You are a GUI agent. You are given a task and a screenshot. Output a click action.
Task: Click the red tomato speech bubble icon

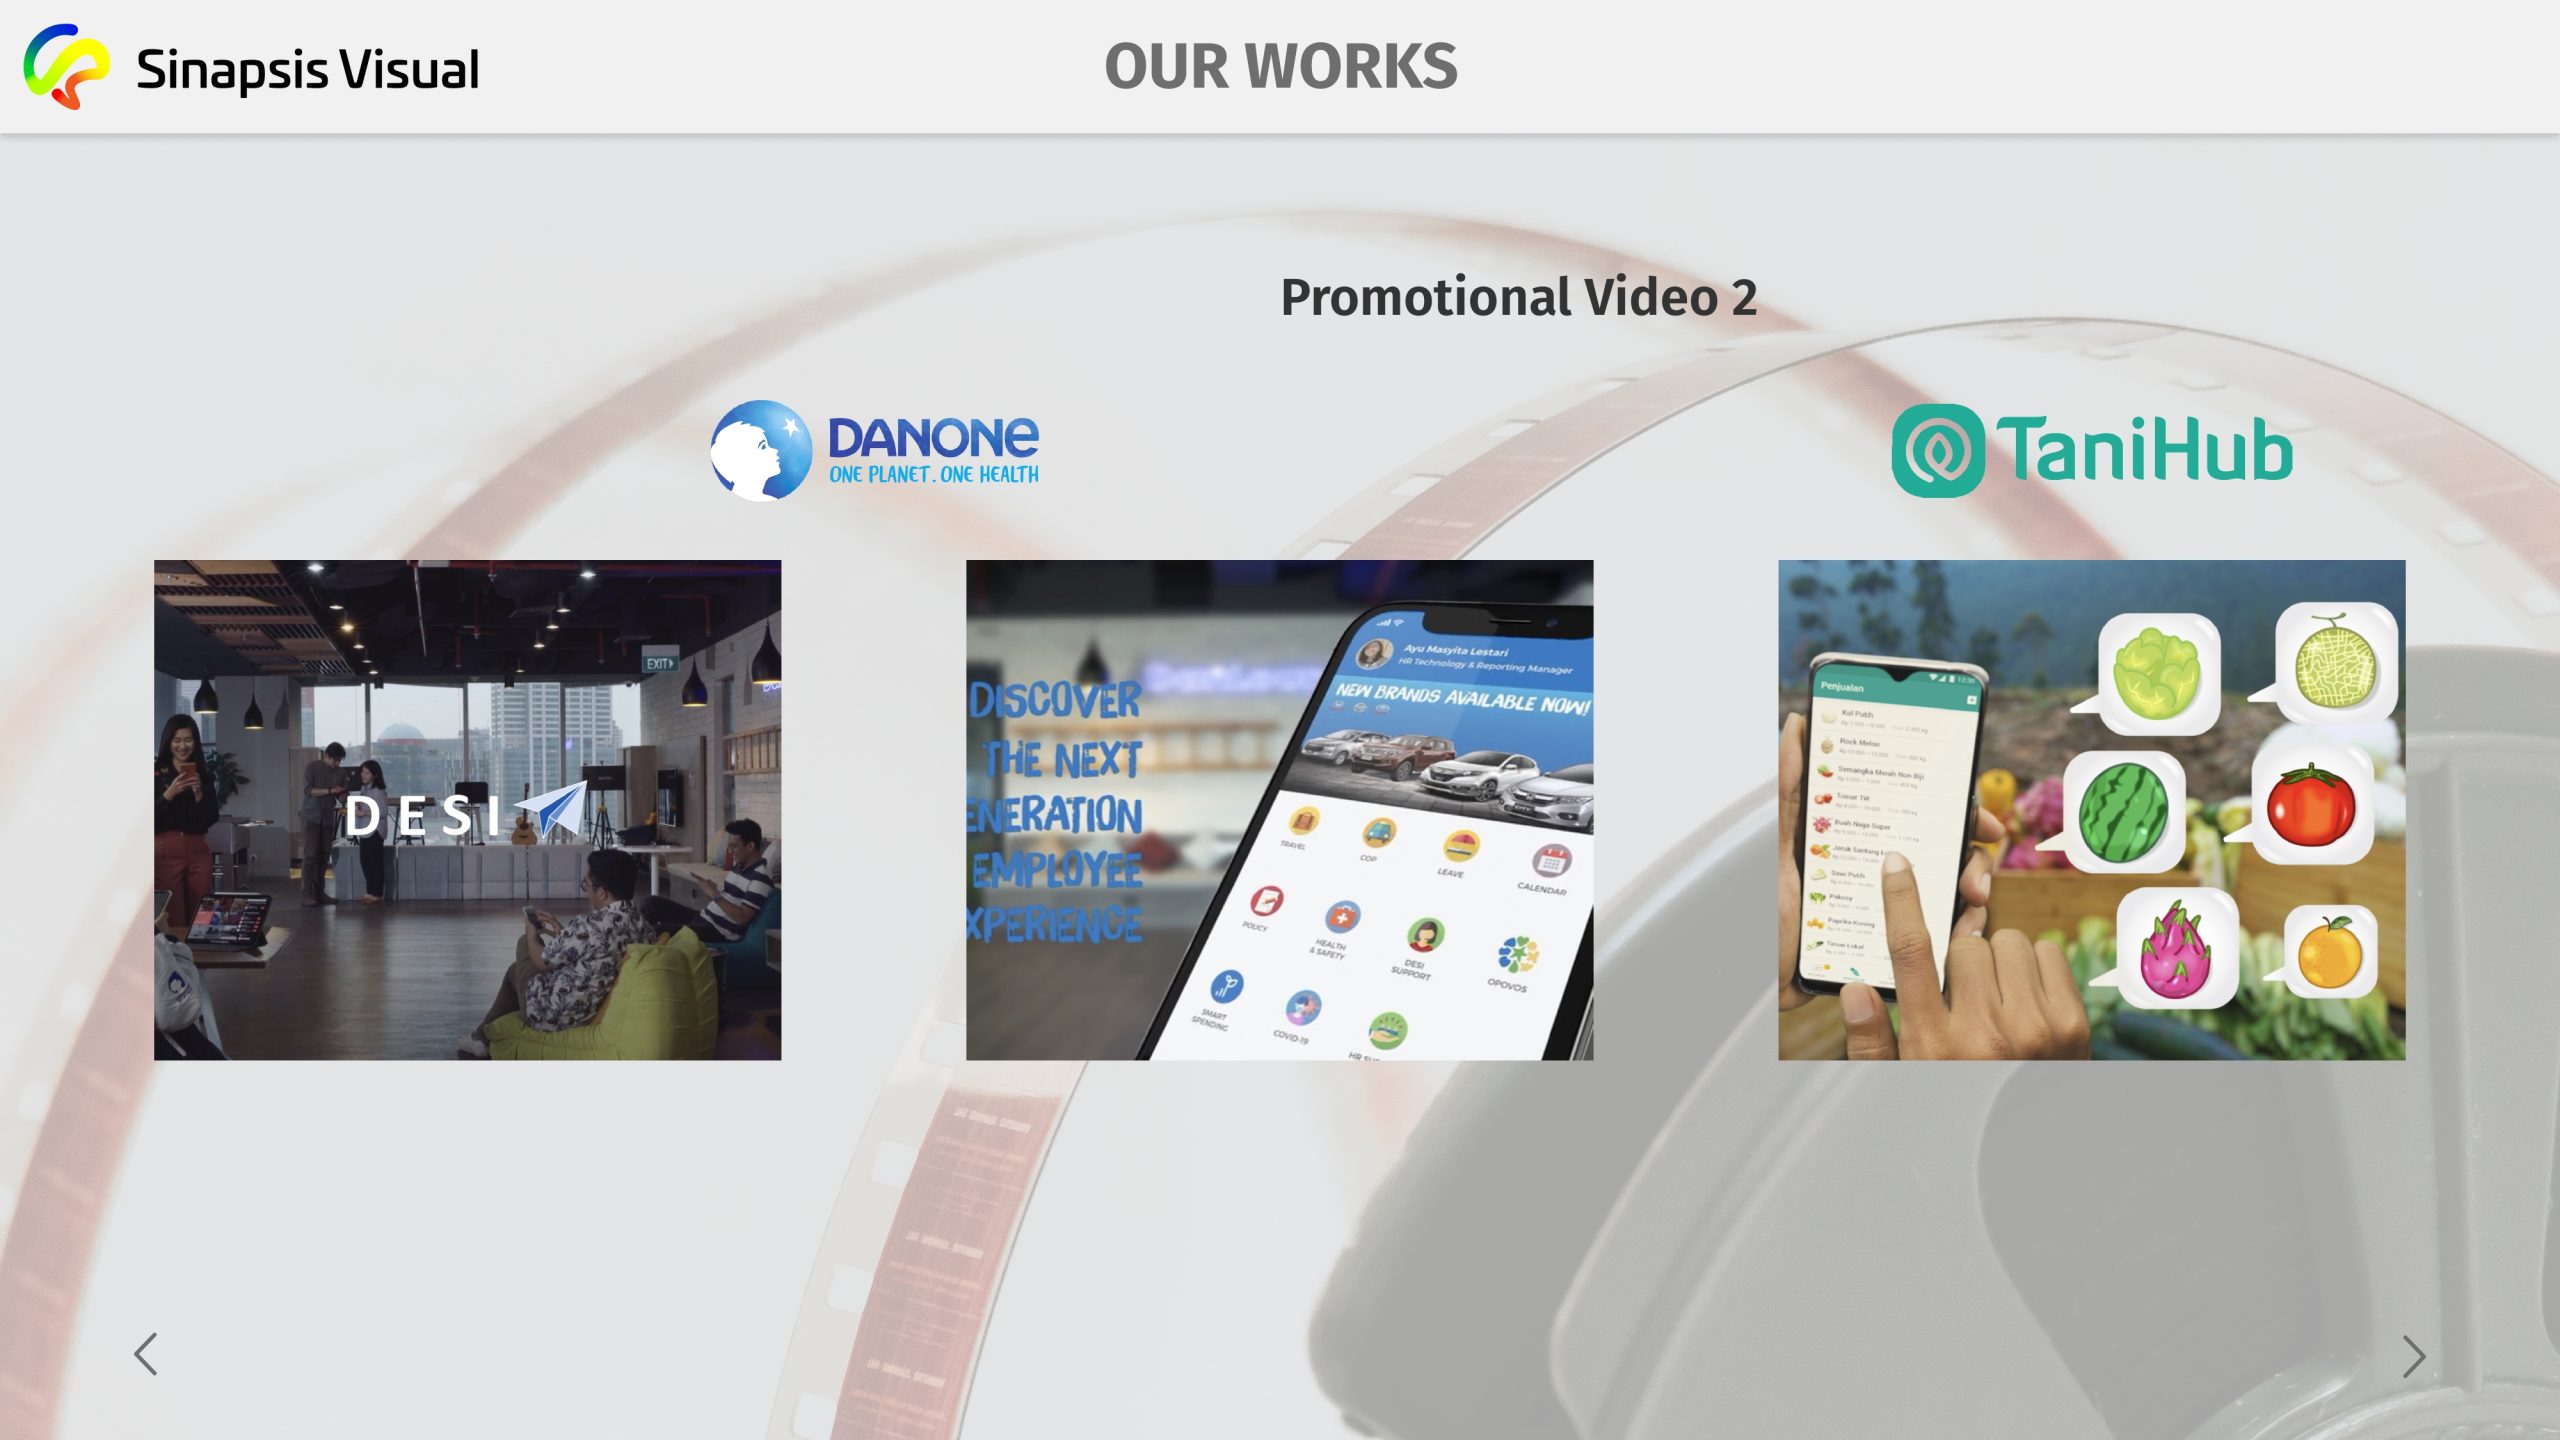click(2311, 806)
